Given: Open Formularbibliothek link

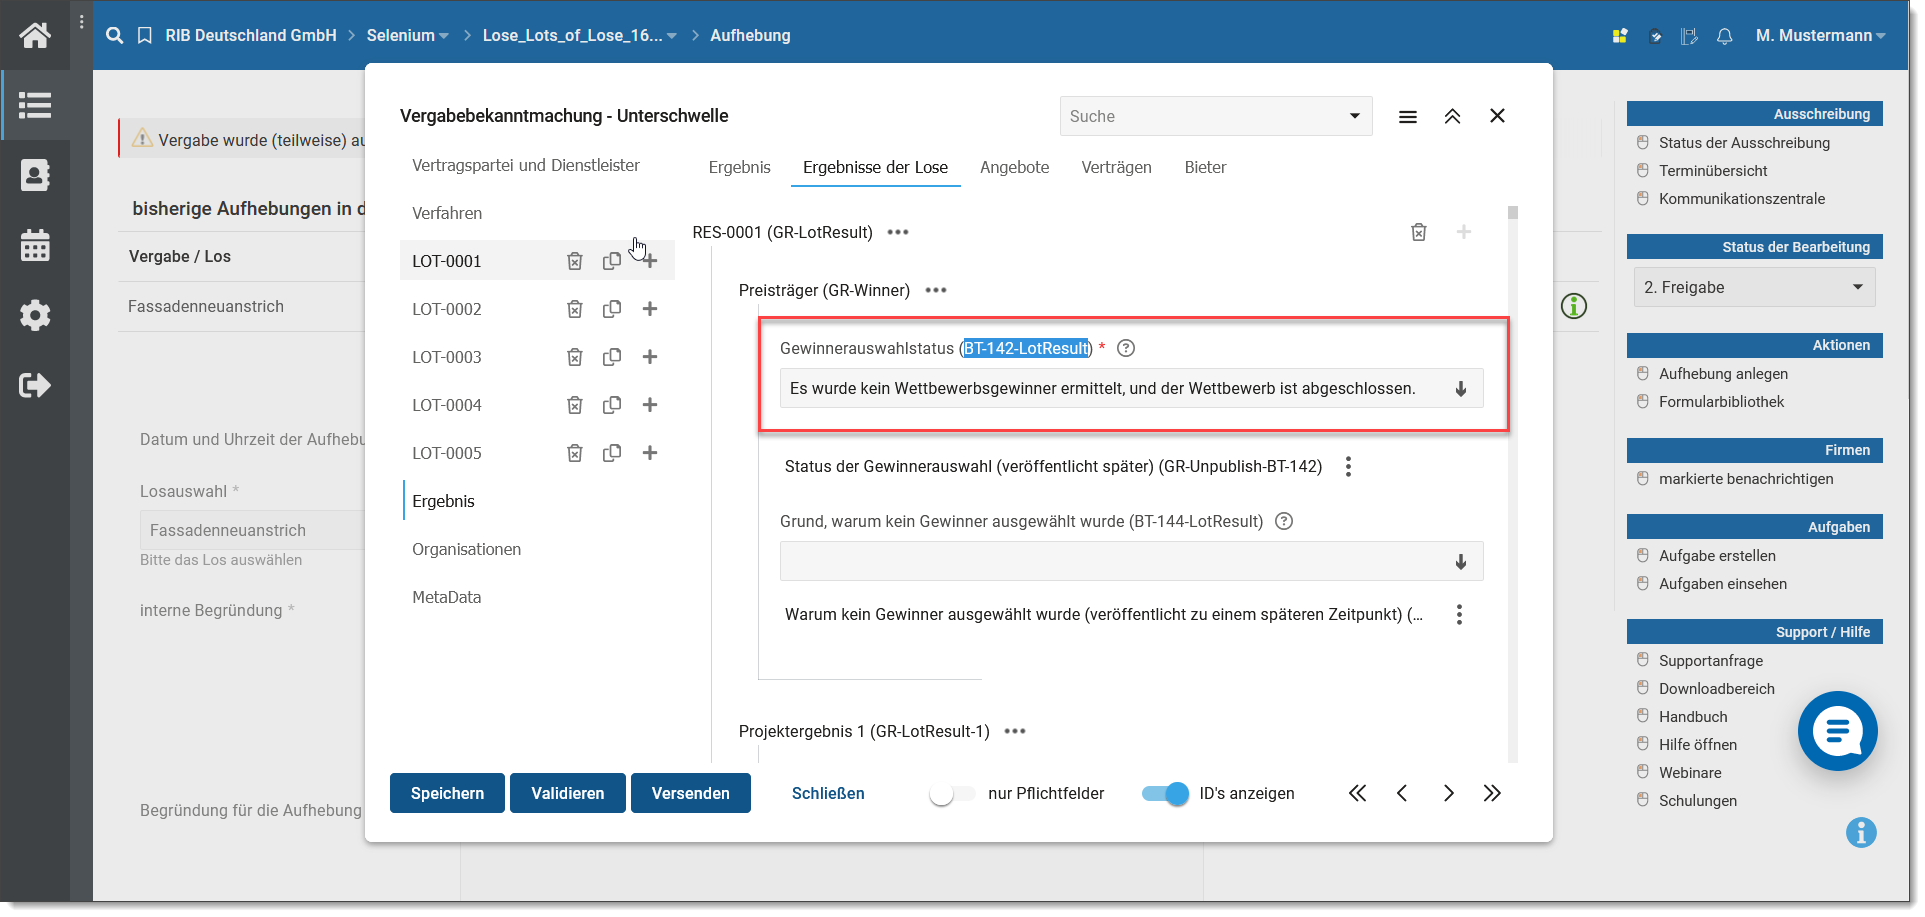Looking at the screenshot, I should [1721, 402].
